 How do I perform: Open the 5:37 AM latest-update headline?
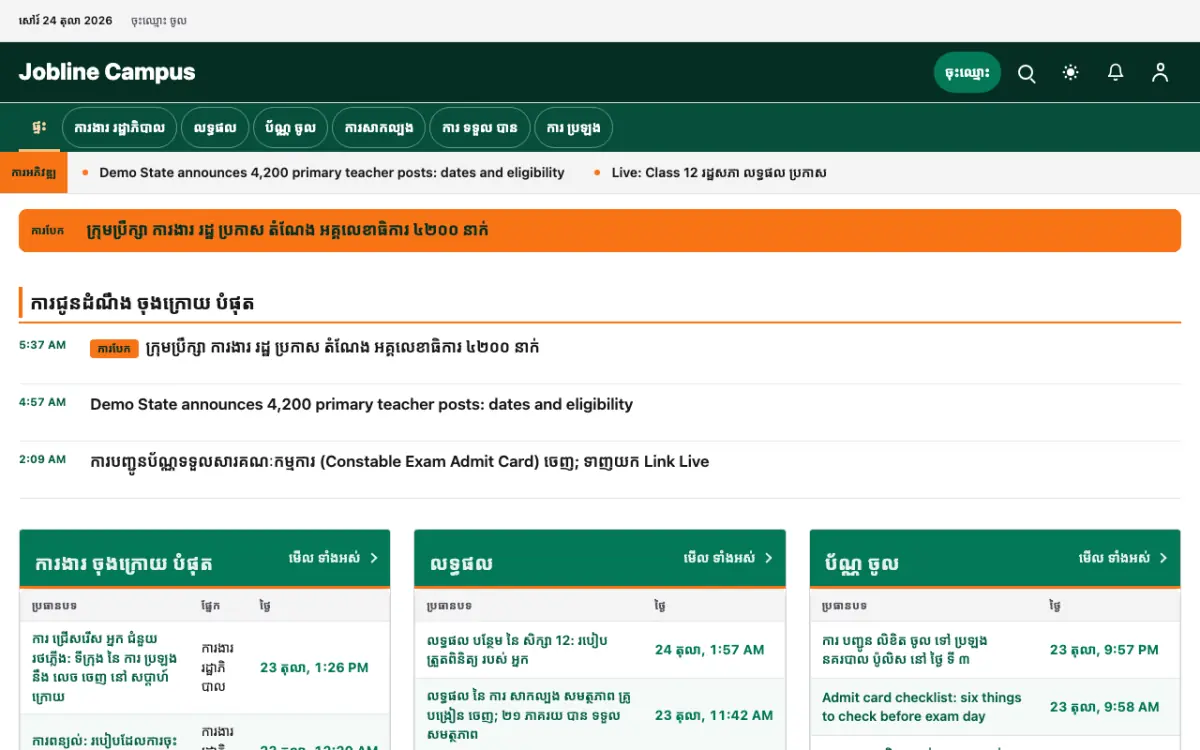point(342,348)
